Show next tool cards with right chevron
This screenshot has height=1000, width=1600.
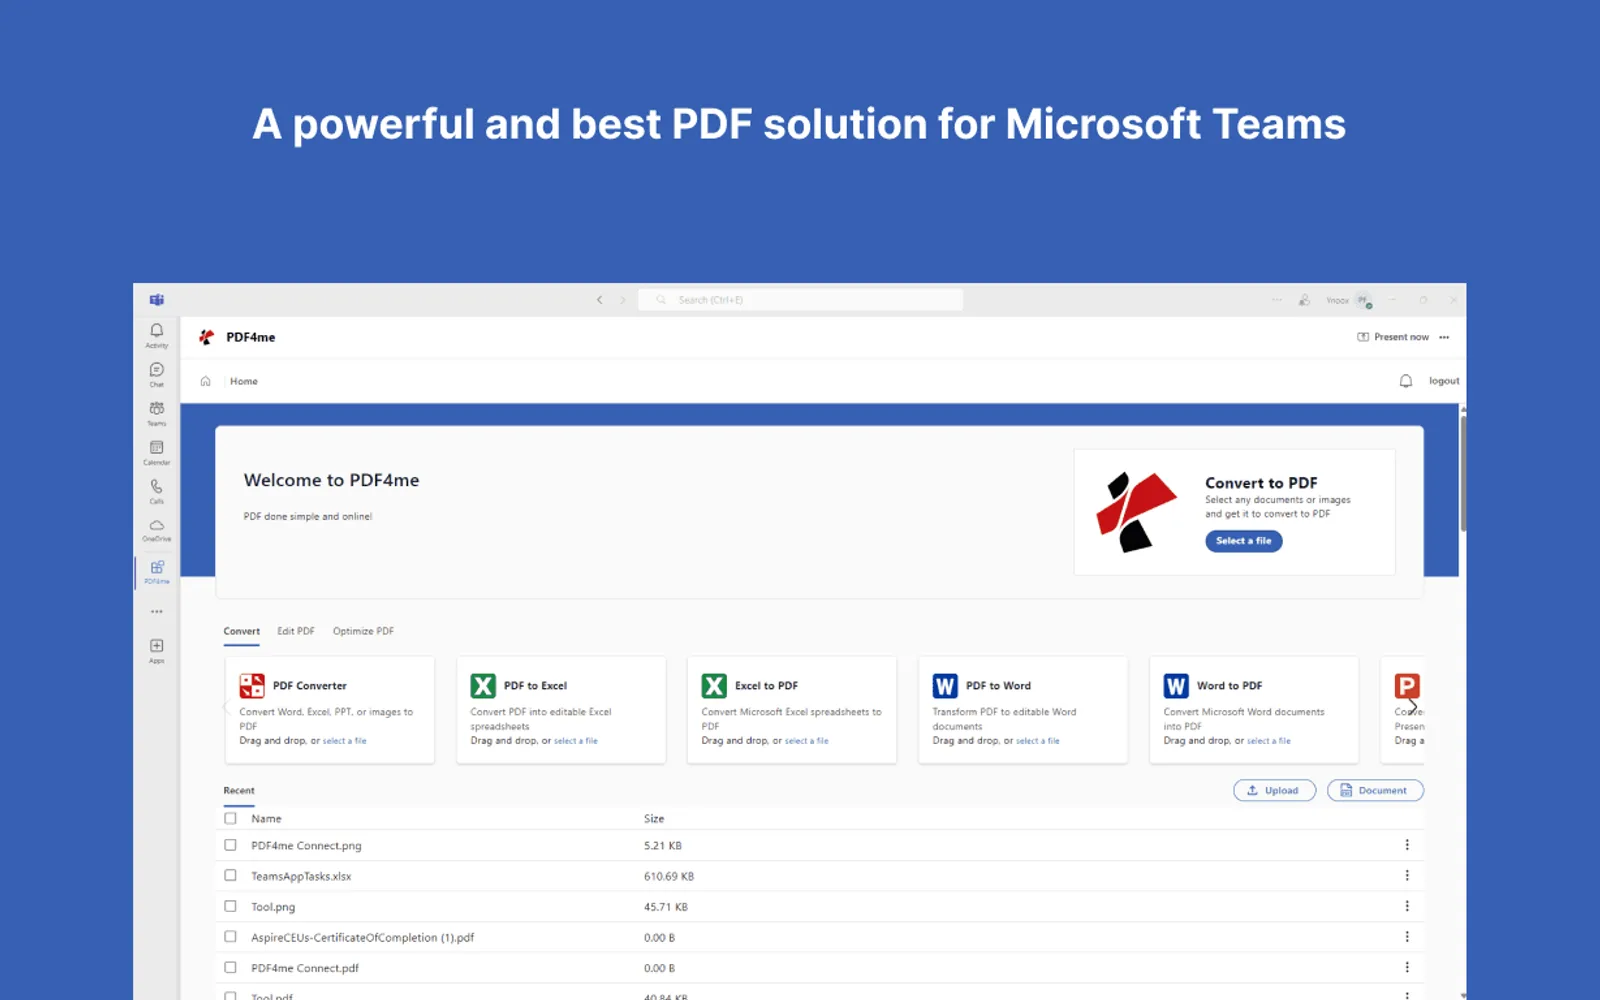[x=1413, y=707]
